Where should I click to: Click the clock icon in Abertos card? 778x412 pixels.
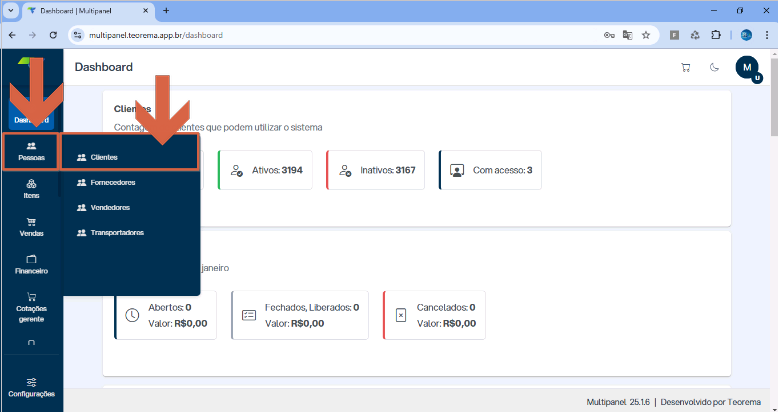point(132,315)
